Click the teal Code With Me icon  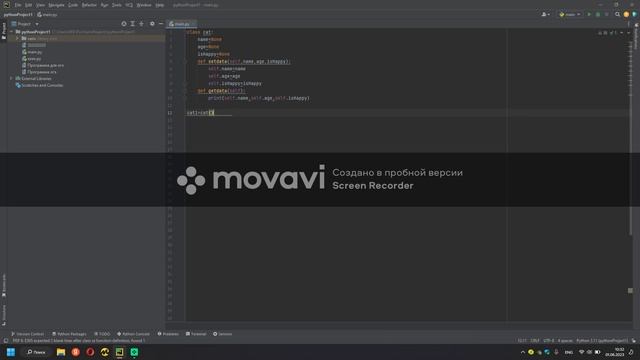634,14
